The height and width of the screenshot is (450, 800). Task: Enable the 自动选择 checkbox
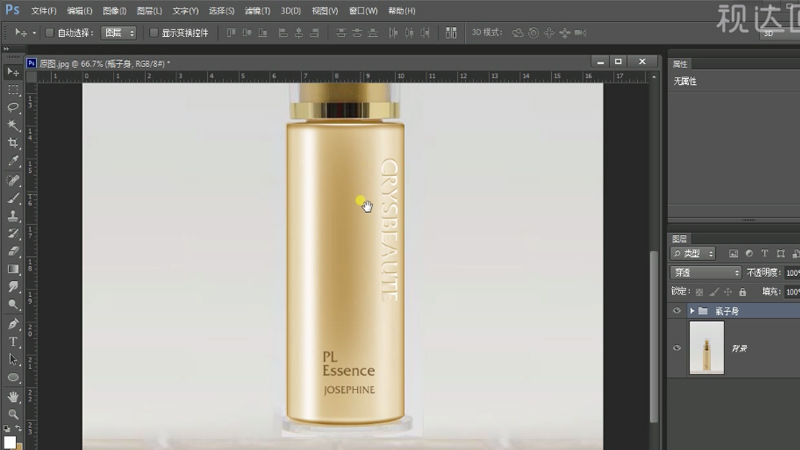(x=49, y=33)
